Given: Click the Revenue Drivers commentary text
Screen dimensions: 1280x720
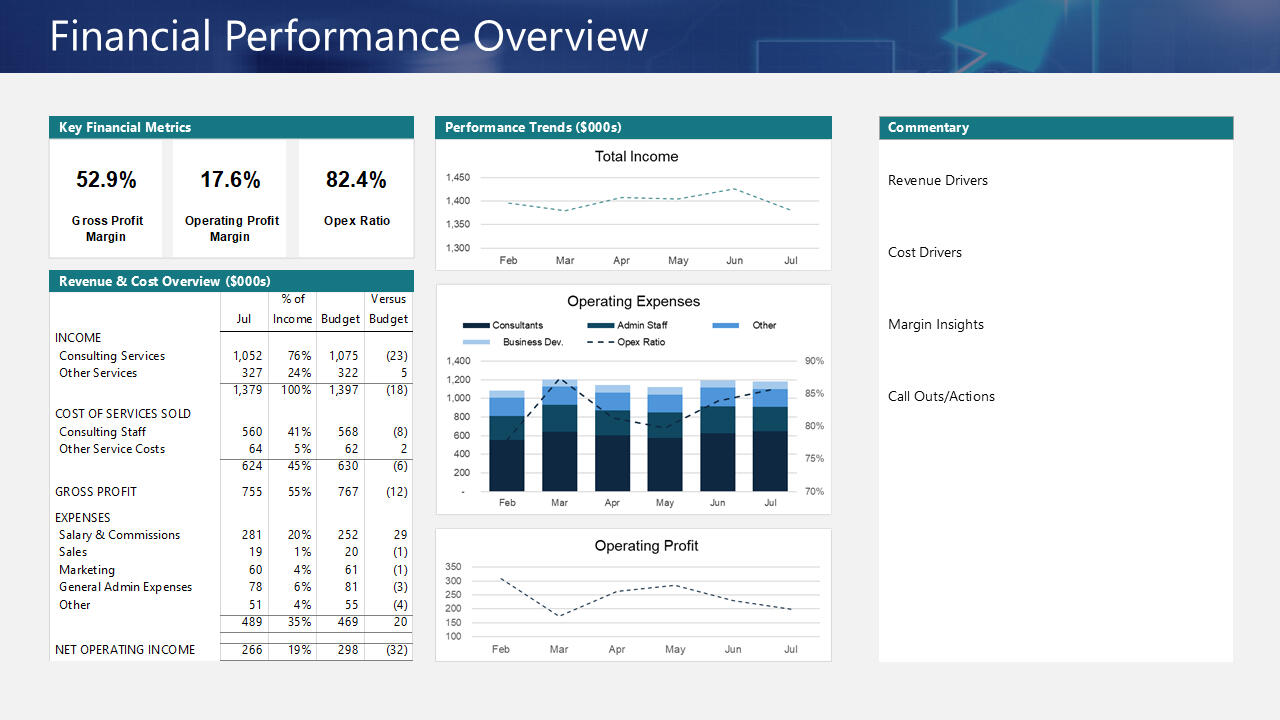Looking at the screenshot, I should 937,180.
